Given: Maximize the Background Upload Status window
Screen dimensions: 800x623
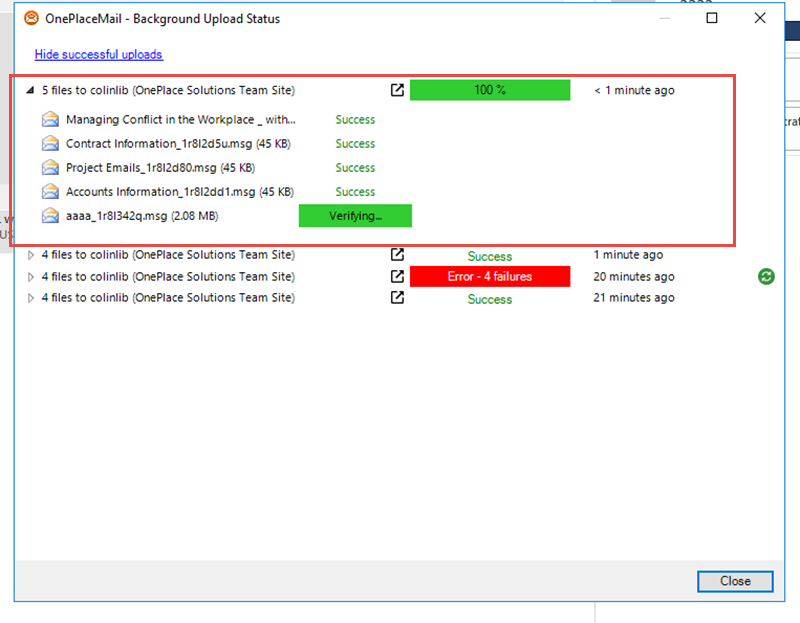Looking at the screenshot, I should point(712,18).
